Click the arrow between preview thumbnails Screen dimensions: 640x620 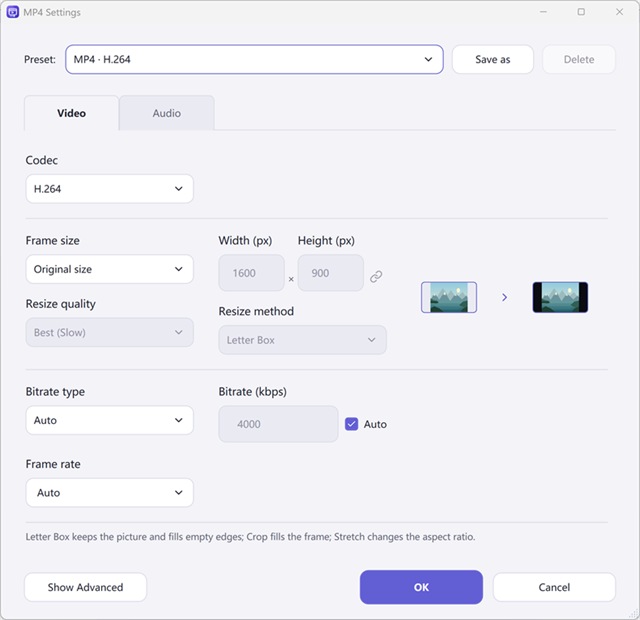[504, 297]
